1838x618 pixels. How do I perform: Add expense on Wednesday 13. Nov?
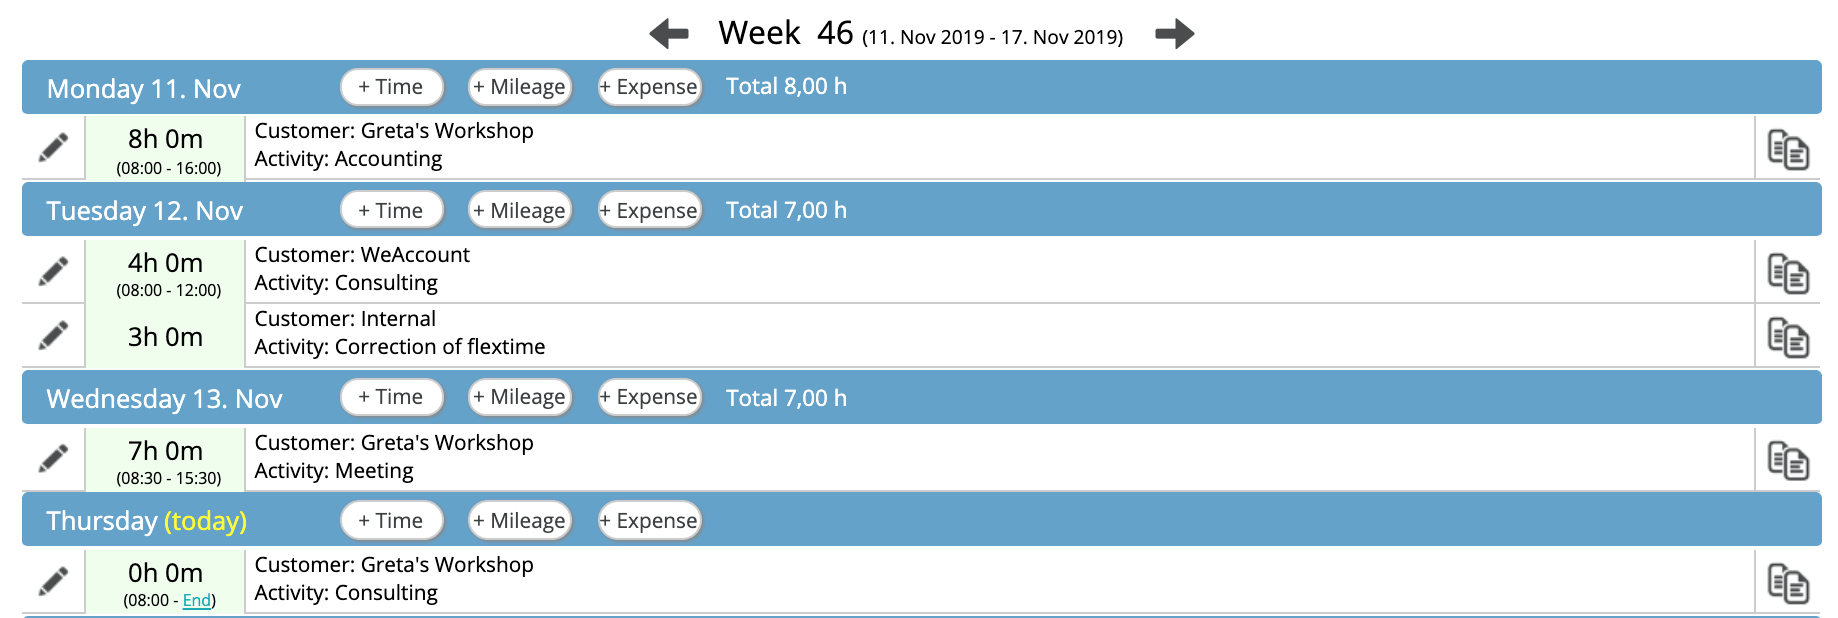(x=650, y=397)
